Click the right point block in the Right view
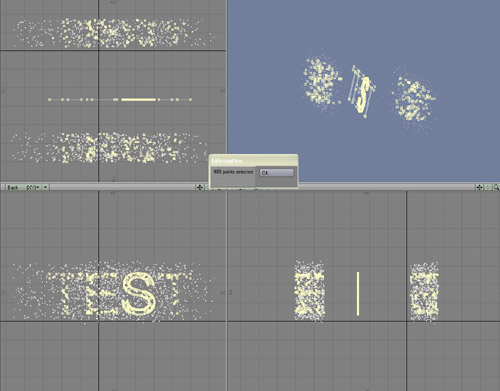Viewport: 500px width, 391px height. pos(424,292)
